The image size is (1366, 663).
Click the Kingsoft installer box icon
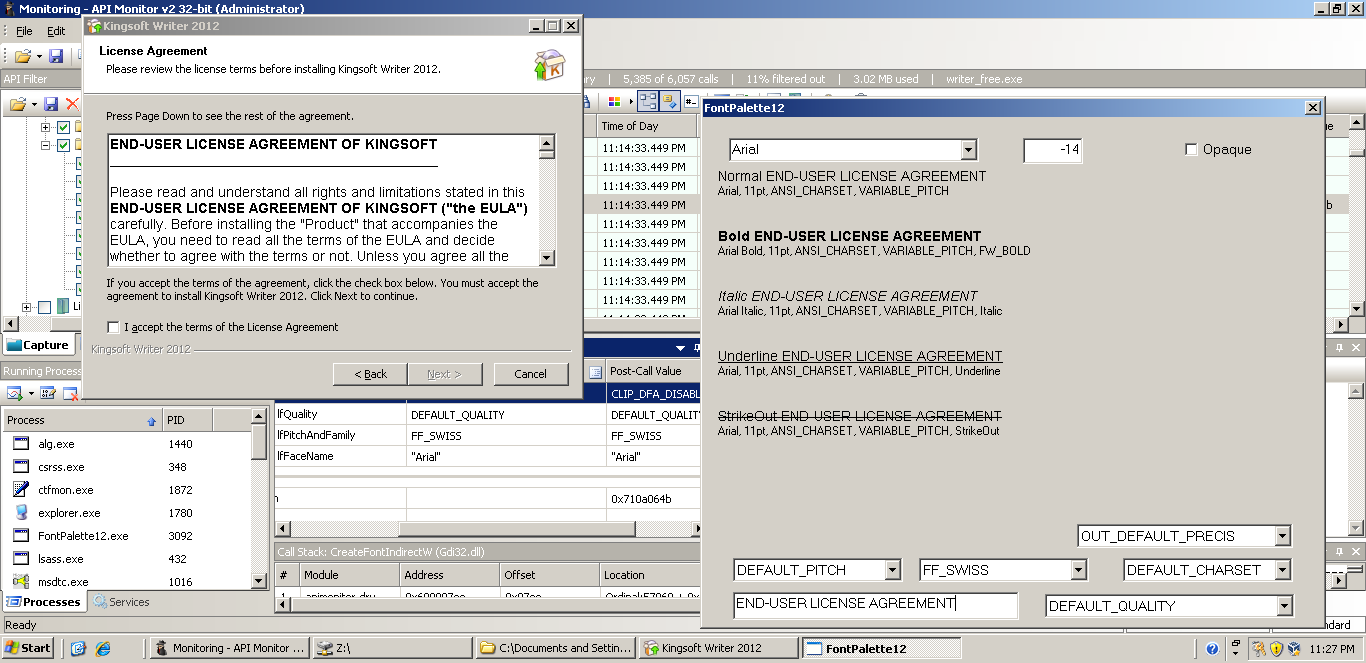549,64
